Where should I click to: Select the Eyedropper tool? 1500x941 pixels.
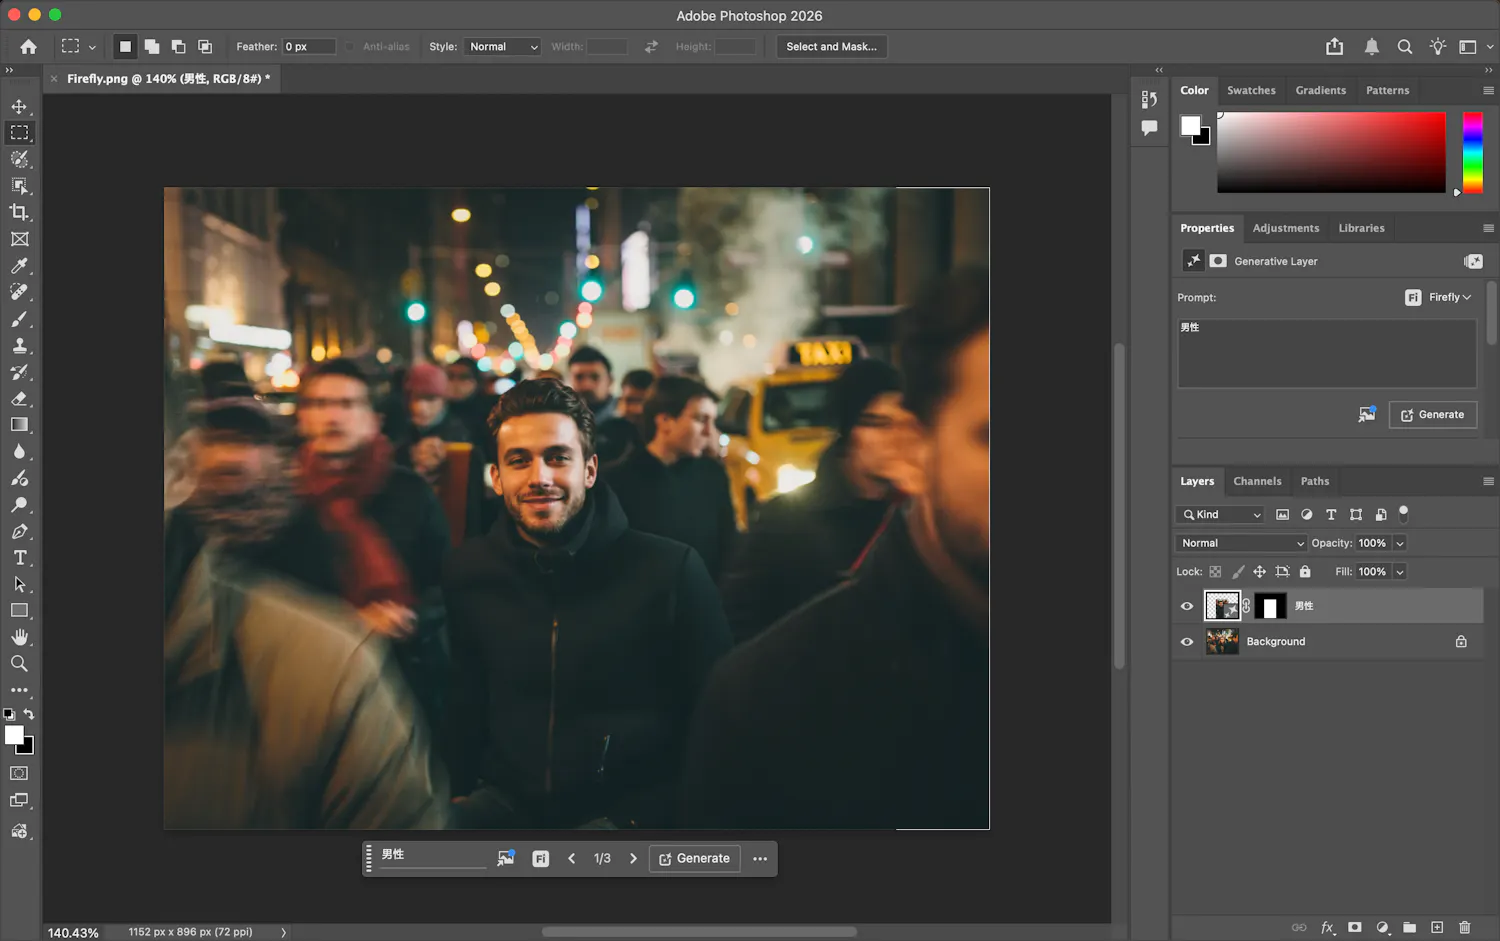19,266
